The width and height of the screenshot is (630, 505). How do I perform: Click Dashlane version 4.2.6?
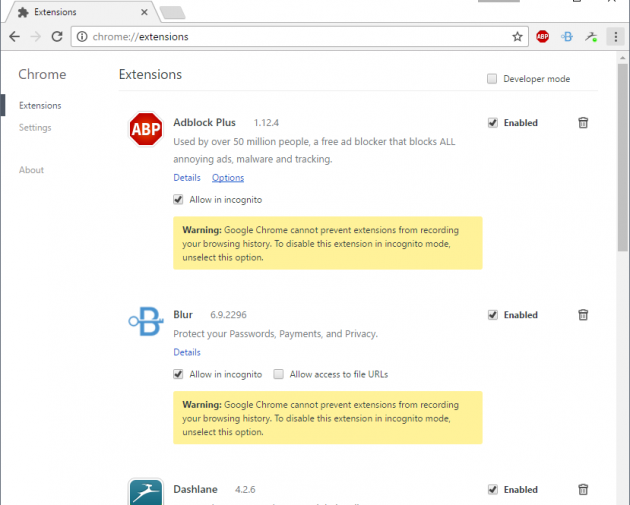tap(245, 489)
